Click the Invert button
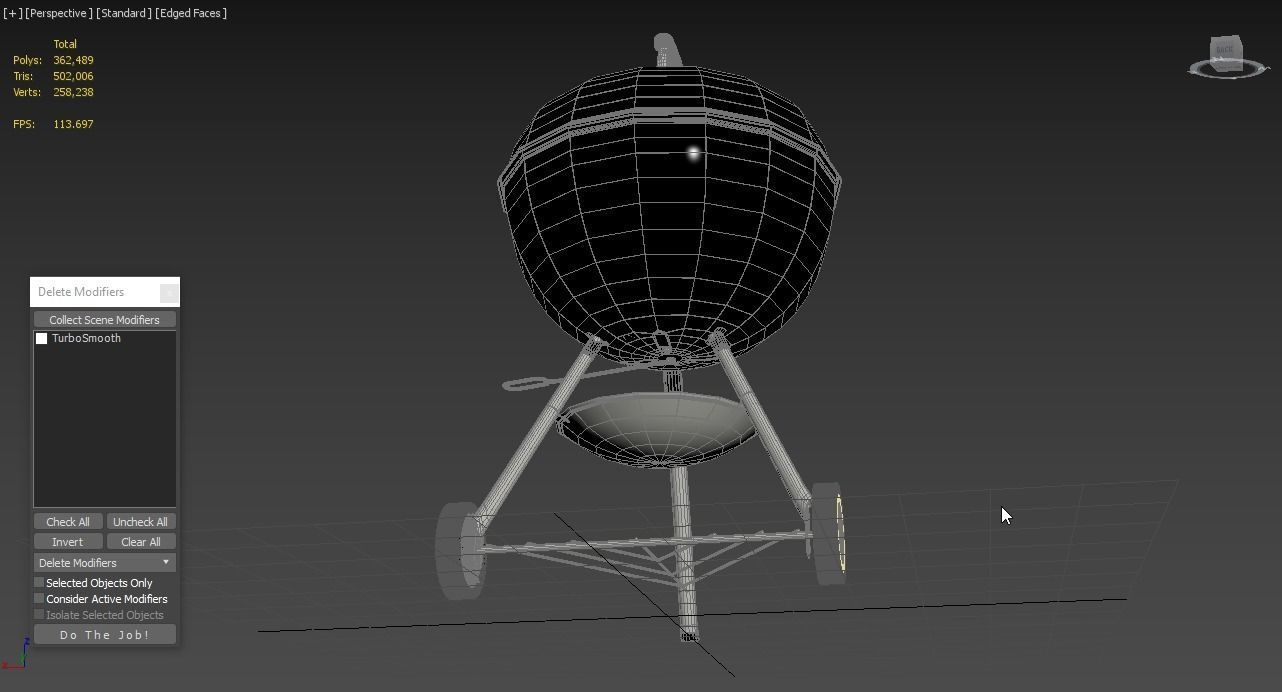This screenshot has width=1282, height=692. [68, 542]
